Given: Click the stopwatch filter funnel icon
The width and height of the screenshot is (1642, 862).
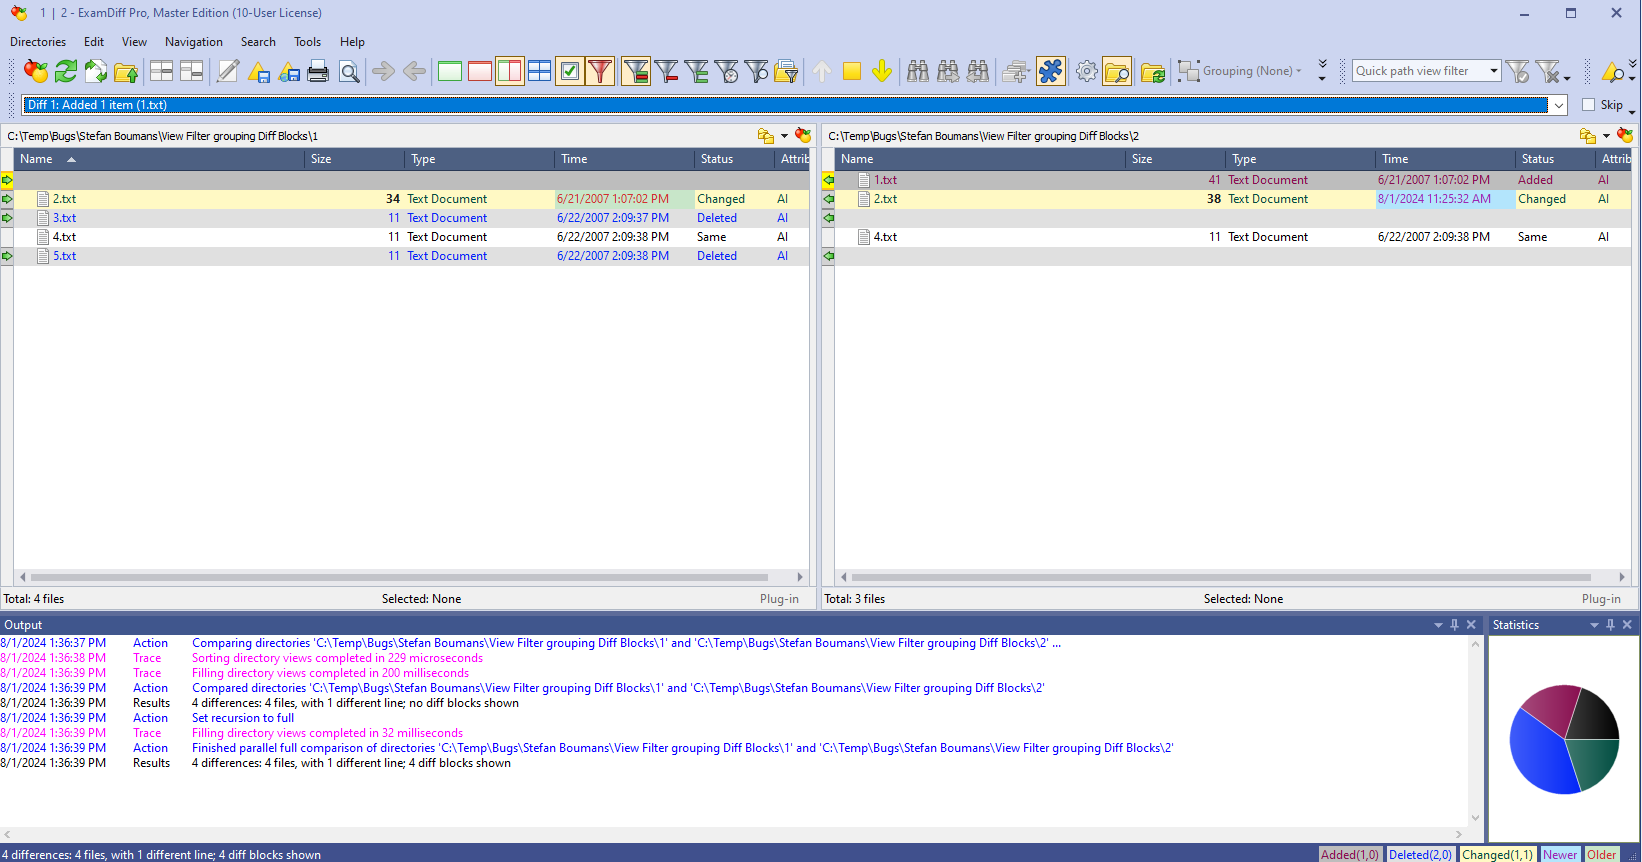Looking at the screenshot, I should 727,71.
